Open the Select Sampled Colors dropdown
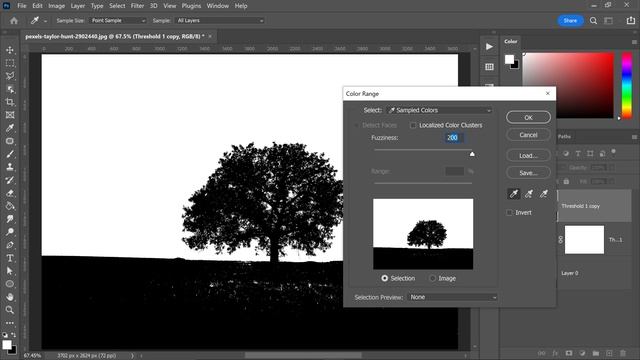The image size is (640, 360). pos(439,110)
